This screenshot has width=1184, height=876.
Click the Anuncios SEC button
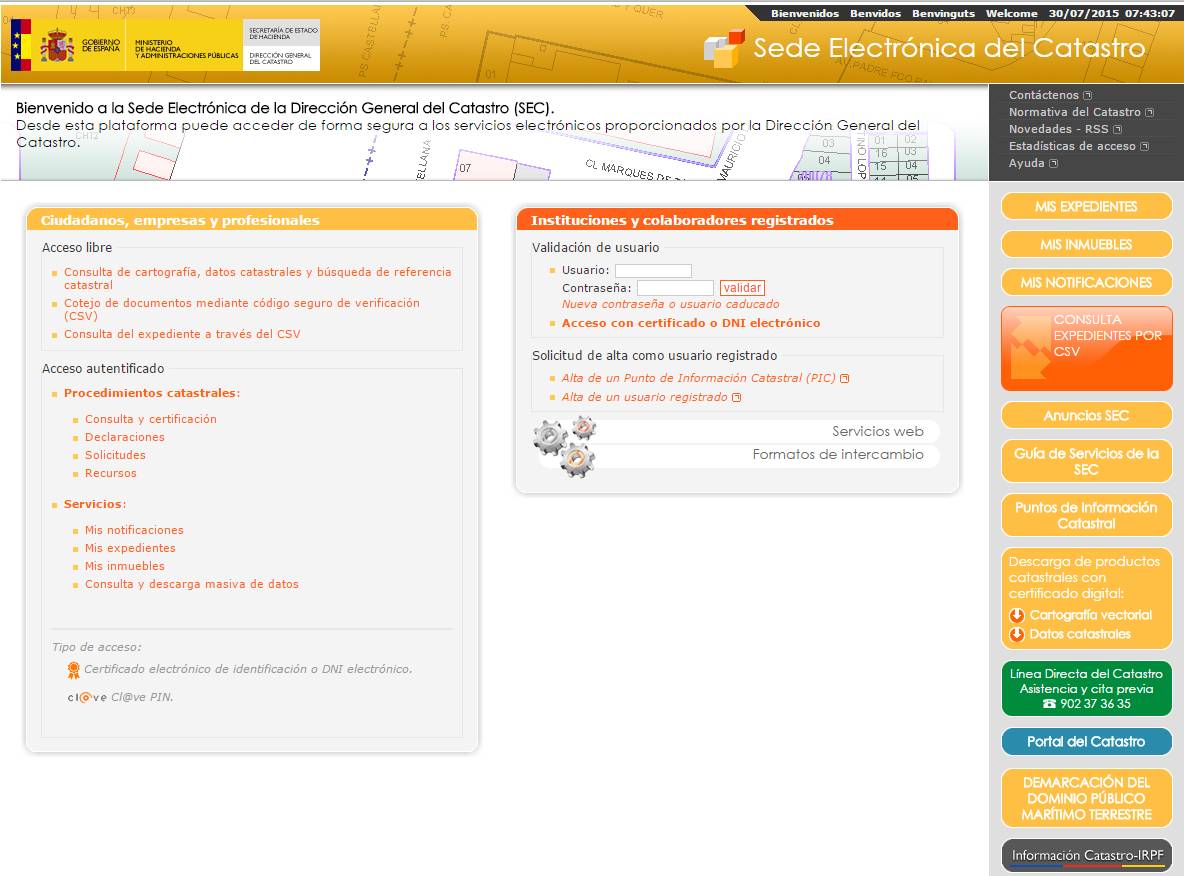point(1086,415)
